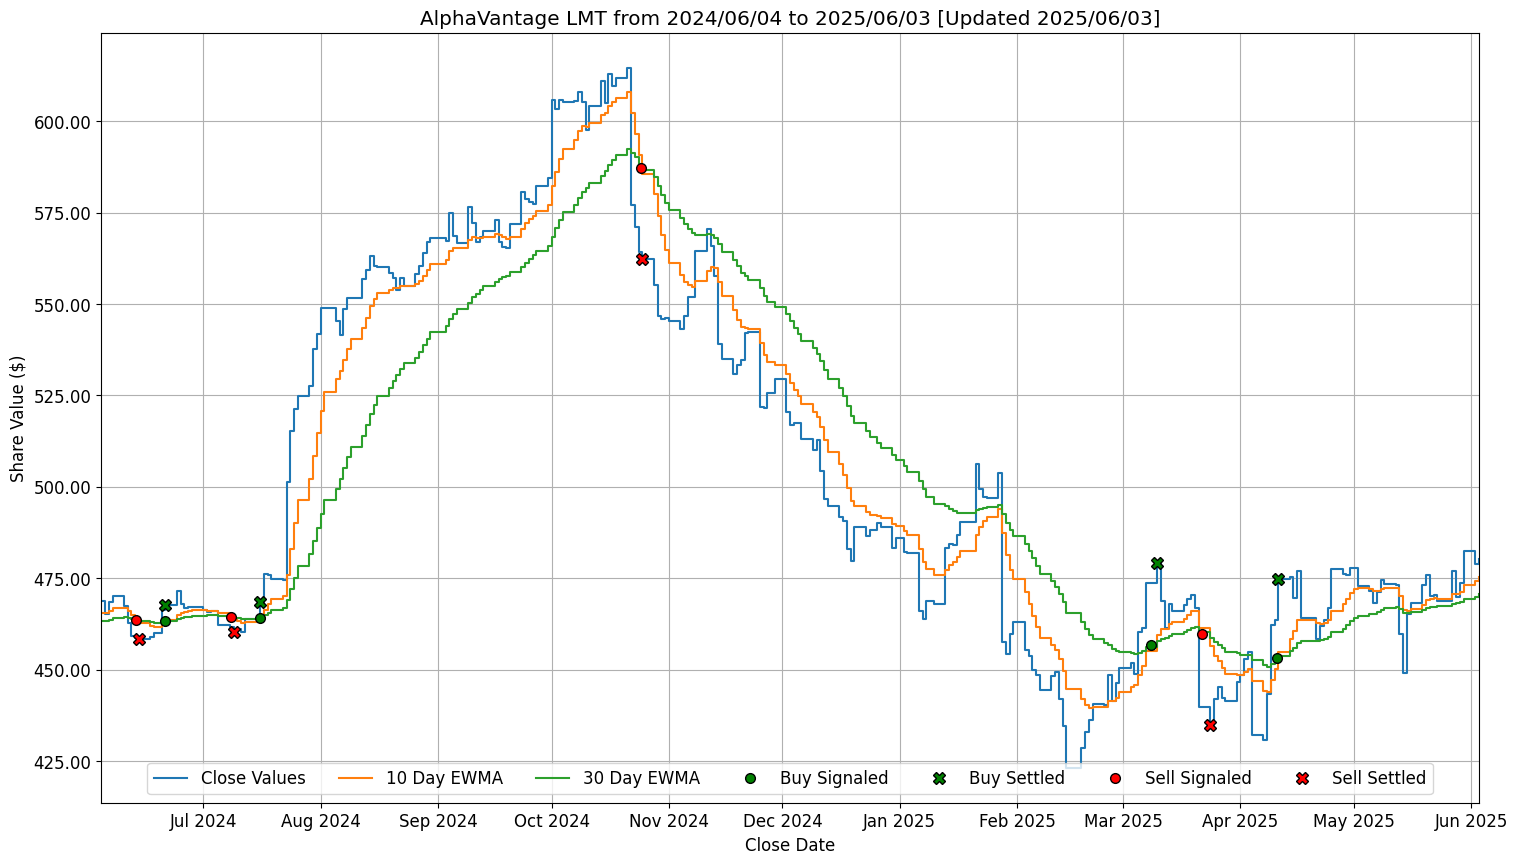Click the 'Oct 2024' x-axis tick label
The height and width of the screenshot is (864, 1518).
tap(552, 822)
